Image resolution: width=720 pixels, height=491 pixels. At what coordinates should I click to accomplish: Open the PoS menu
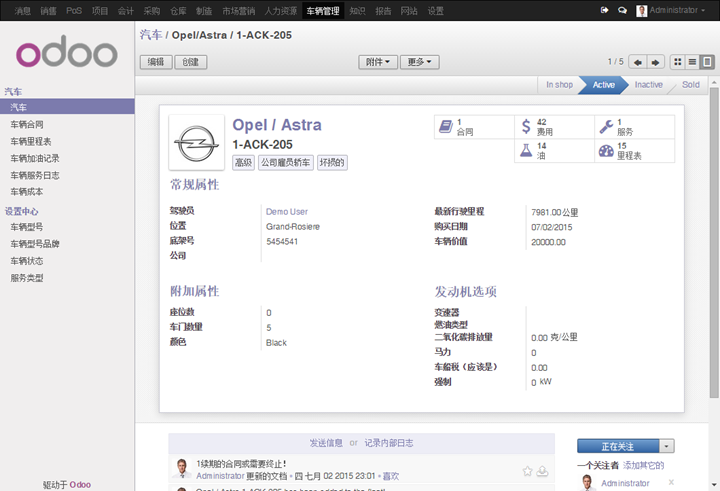(74, 11)
